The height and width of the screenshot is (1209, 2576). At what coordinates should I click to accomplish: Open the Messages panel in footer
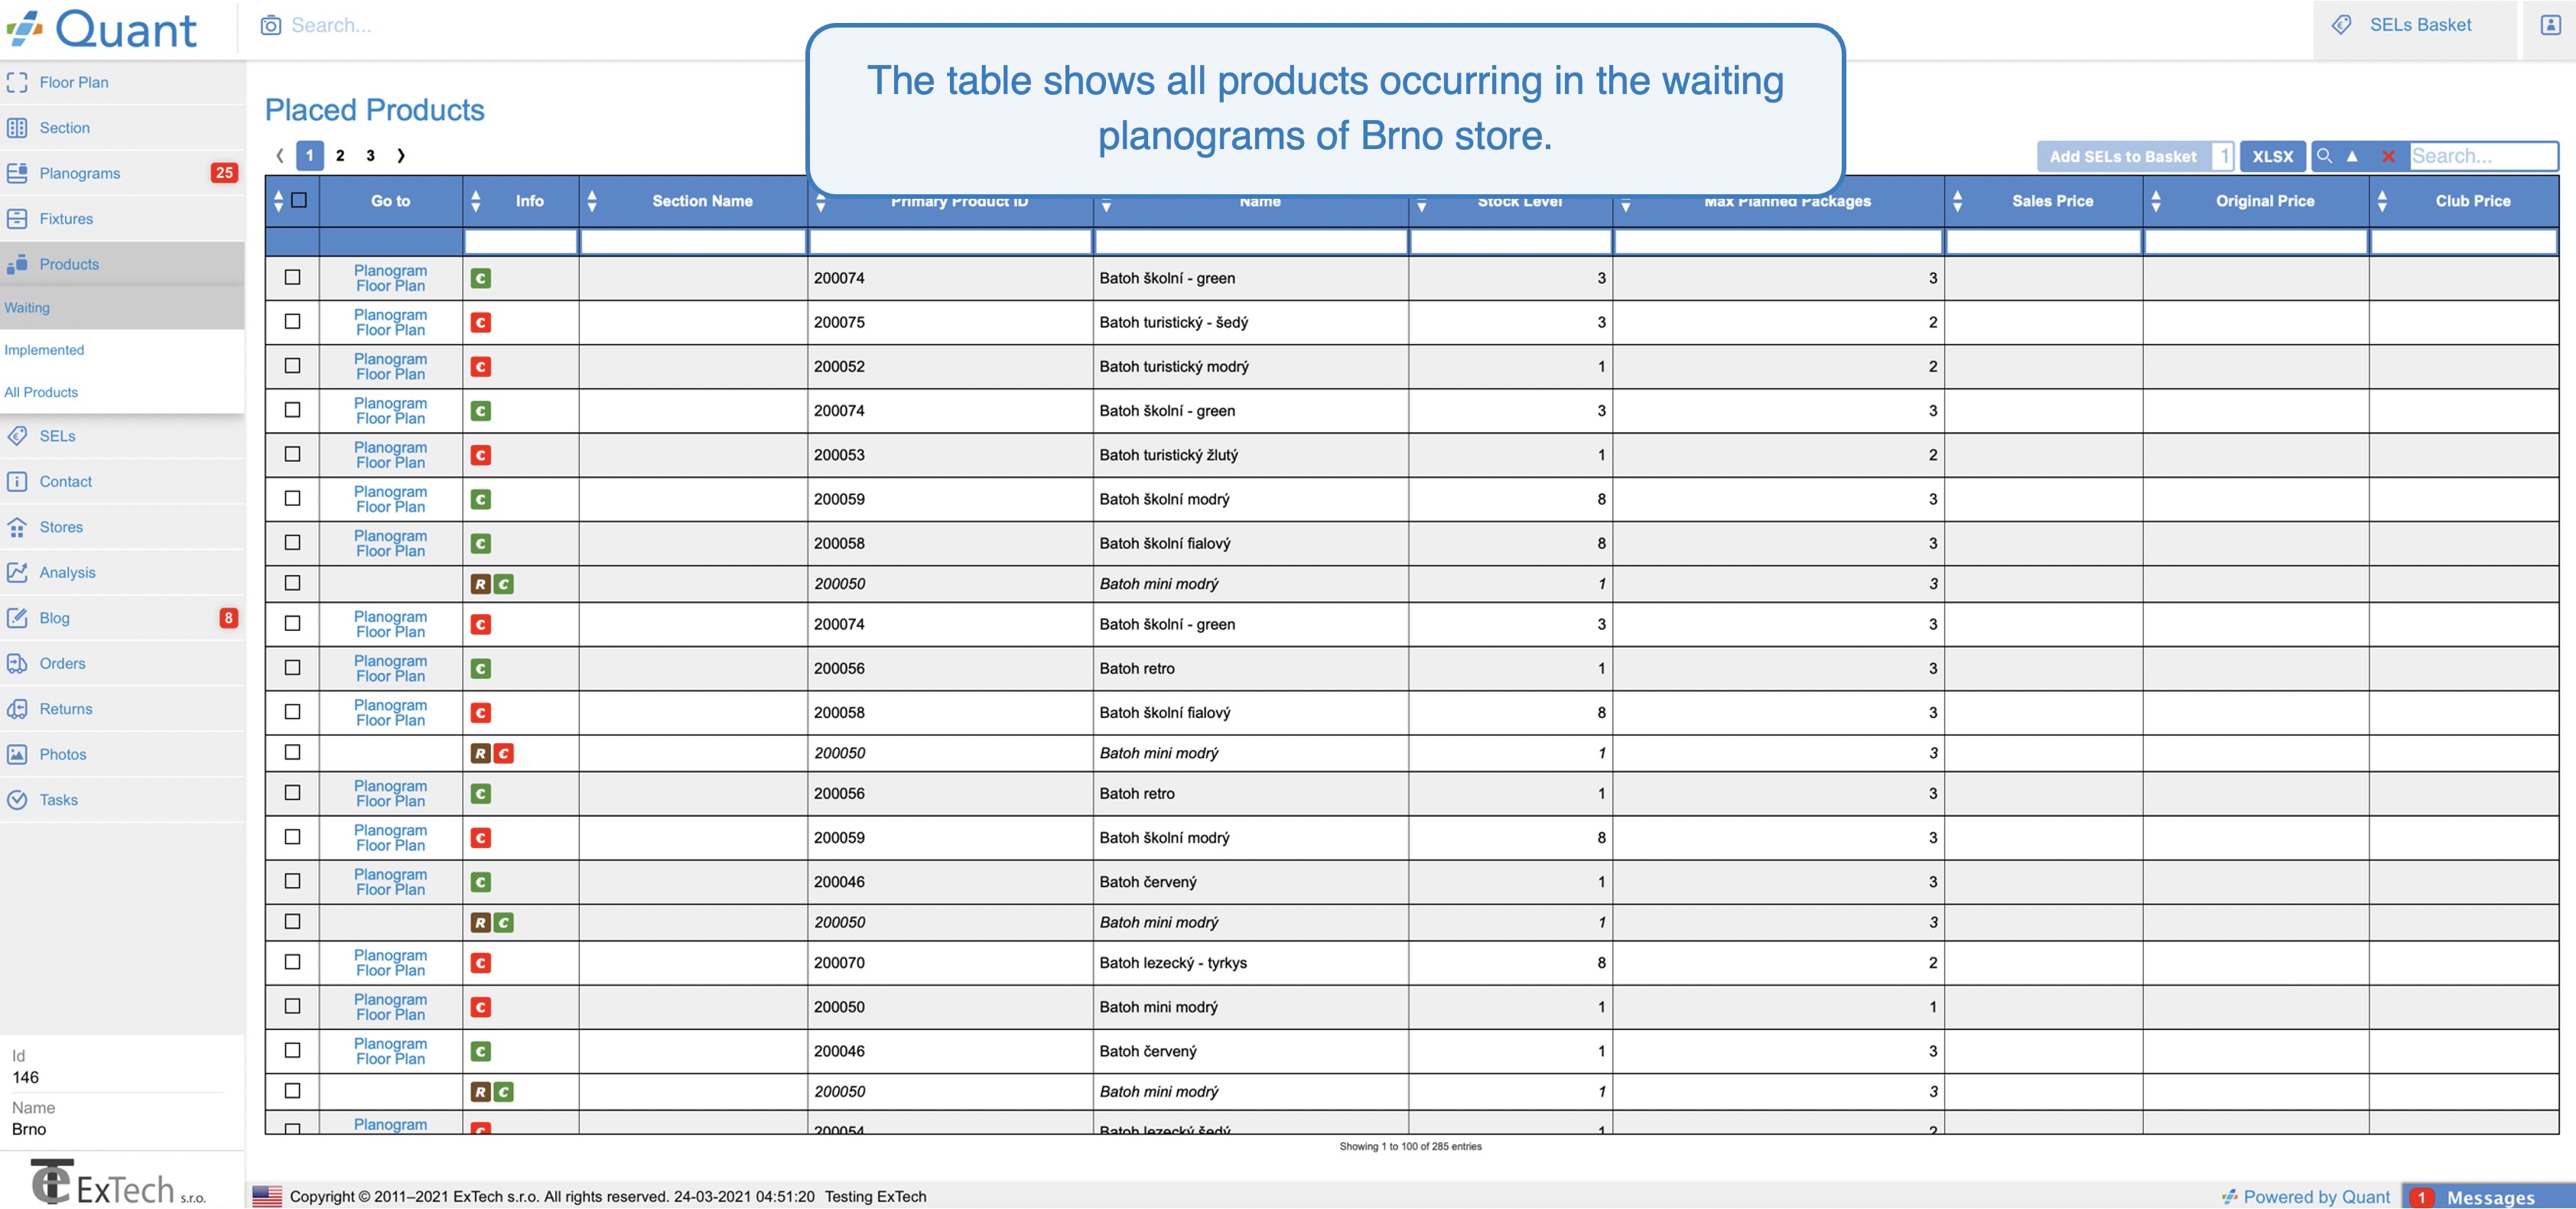point(2489,1197)
